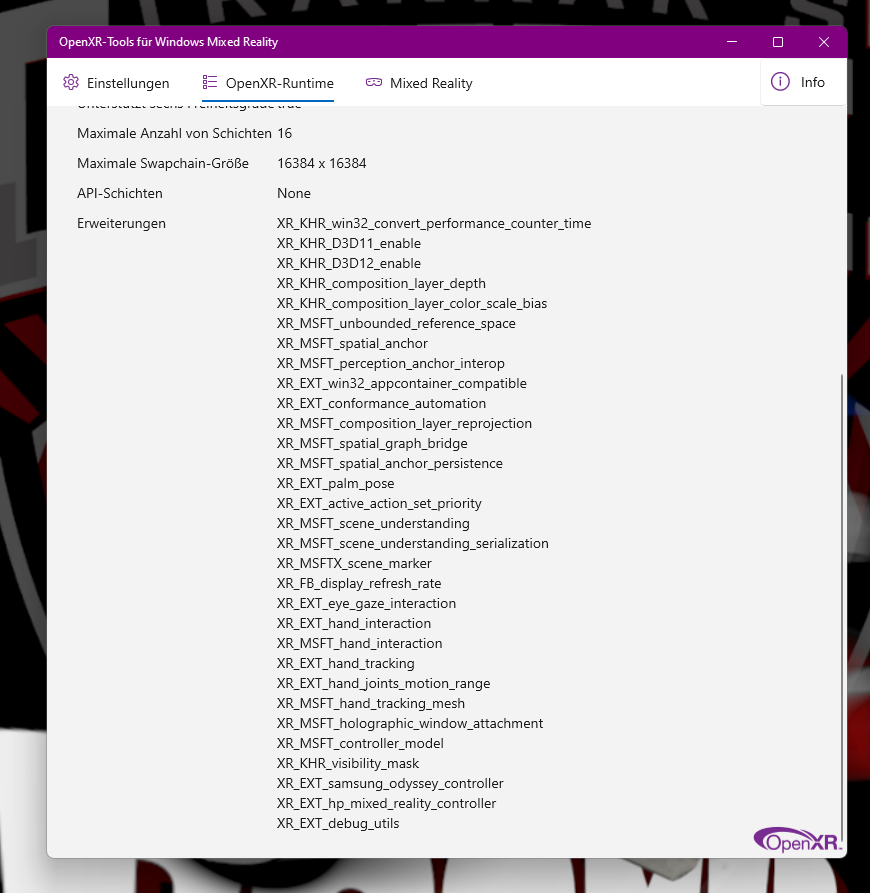Click XR_MSFT_controller_model
The width and height of the screenshot is (870, 893).
pos(360,743)
